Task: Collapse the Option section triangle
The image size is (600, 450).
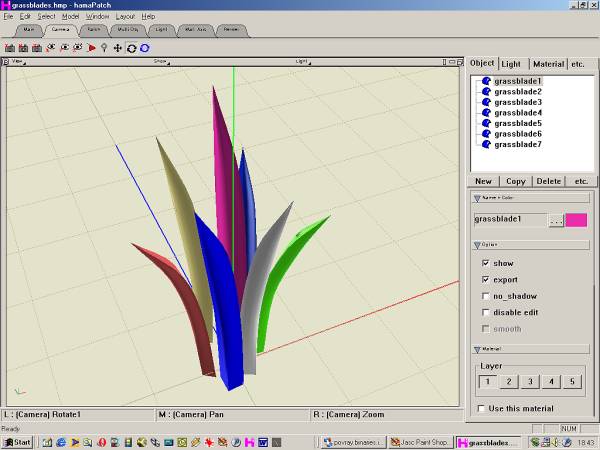Action: [x=478, y=244]
